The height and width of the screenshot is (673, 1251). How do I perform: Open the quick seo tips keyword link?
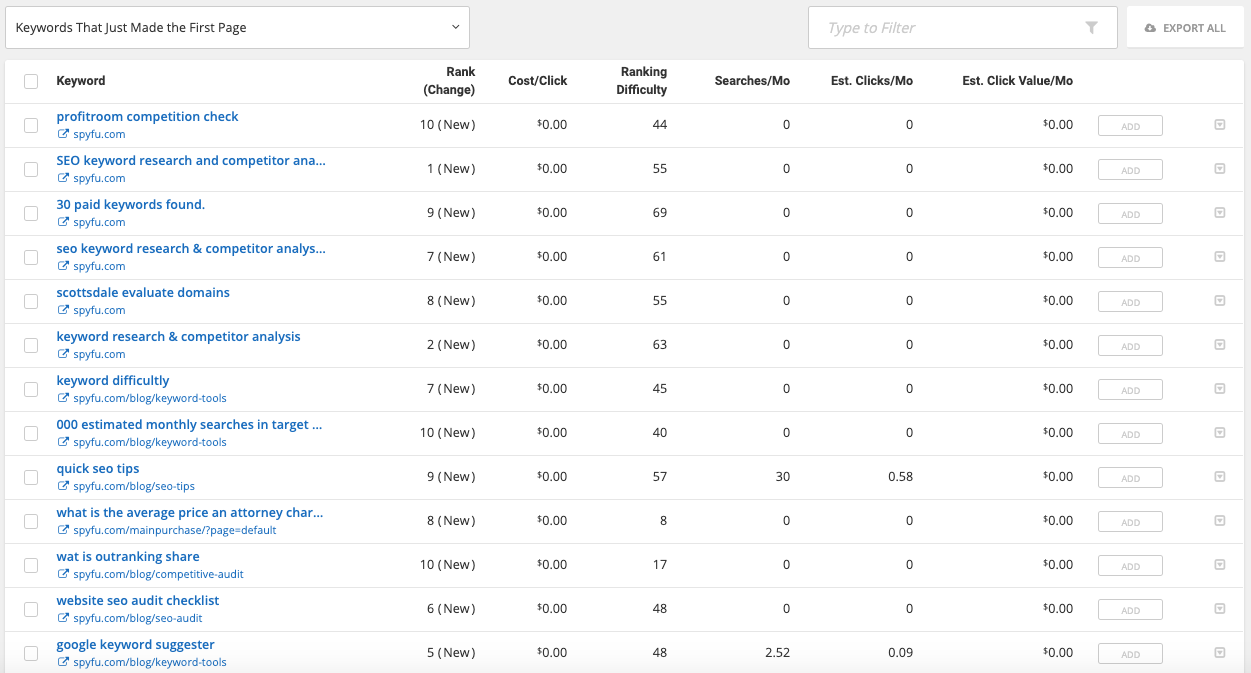[98, 469]
